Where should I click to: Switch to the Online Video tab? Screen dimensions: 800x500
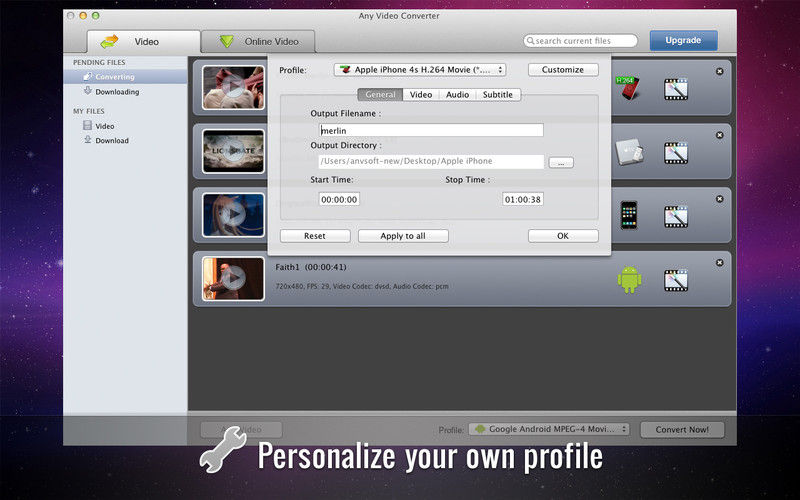pyautogui.click(x=258, y=42)
